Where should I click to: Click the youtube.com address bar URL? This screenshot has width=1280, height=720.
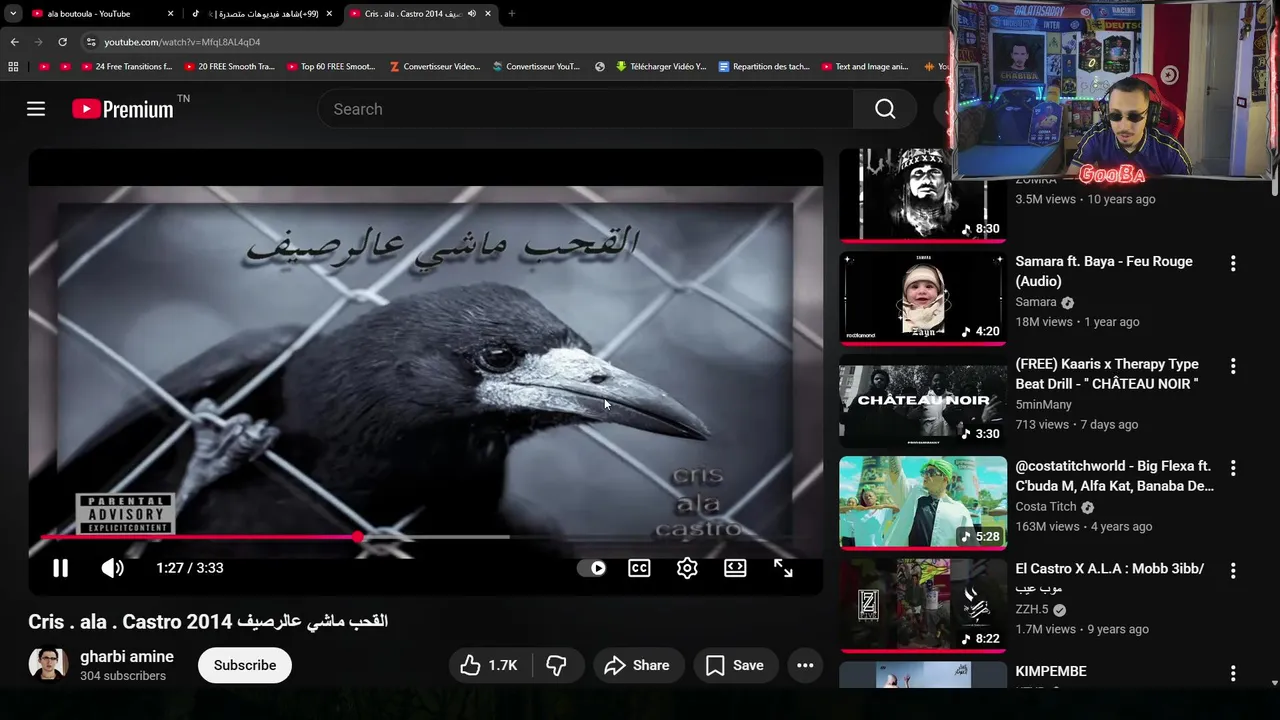coord(182,42)
